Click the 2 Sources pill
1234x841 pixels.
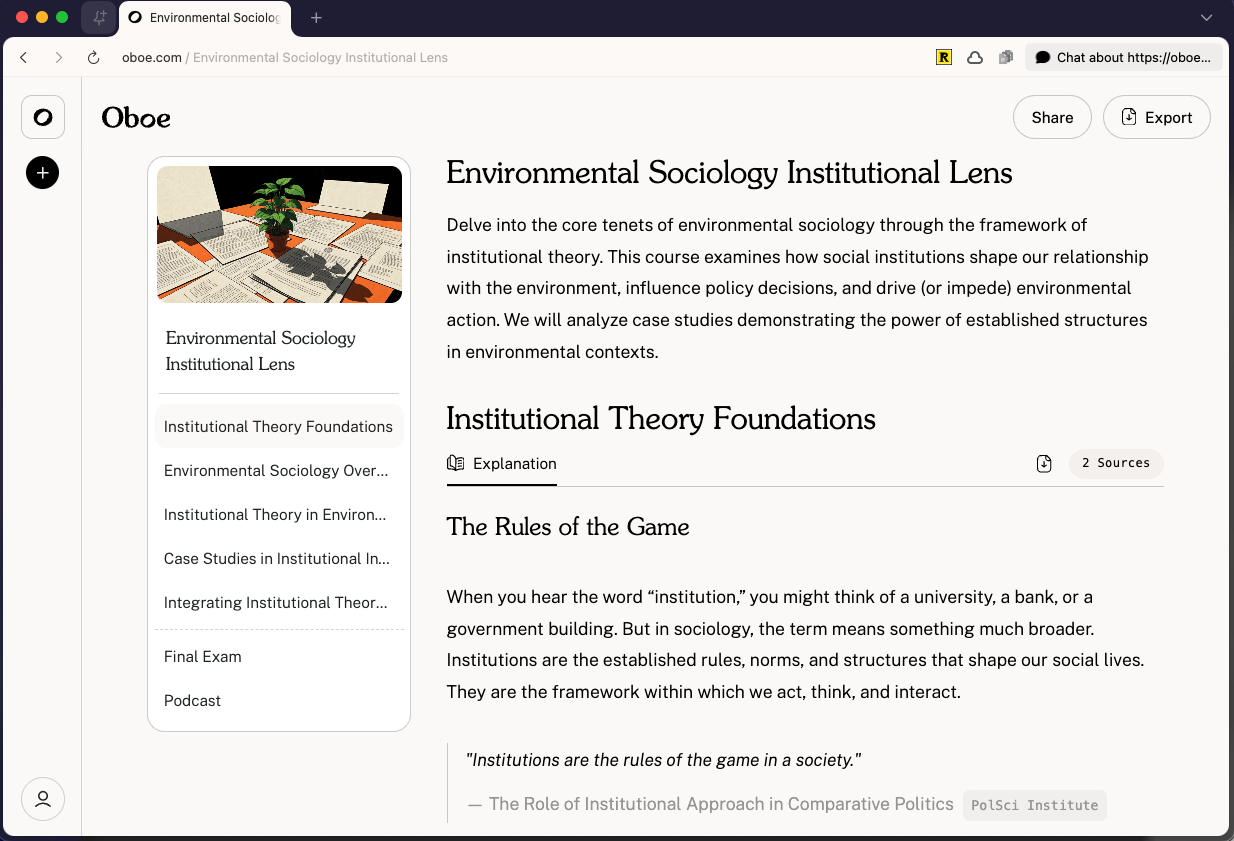(1115, 463)
